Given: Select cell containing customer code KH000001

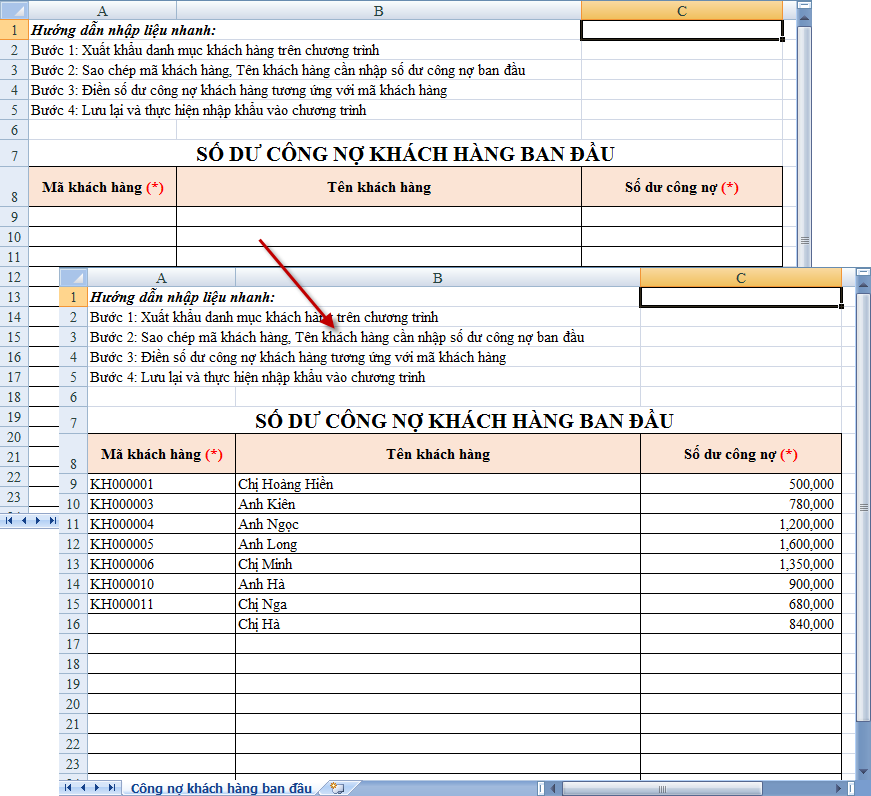Looking at the screenshot, I should point(161,484).
